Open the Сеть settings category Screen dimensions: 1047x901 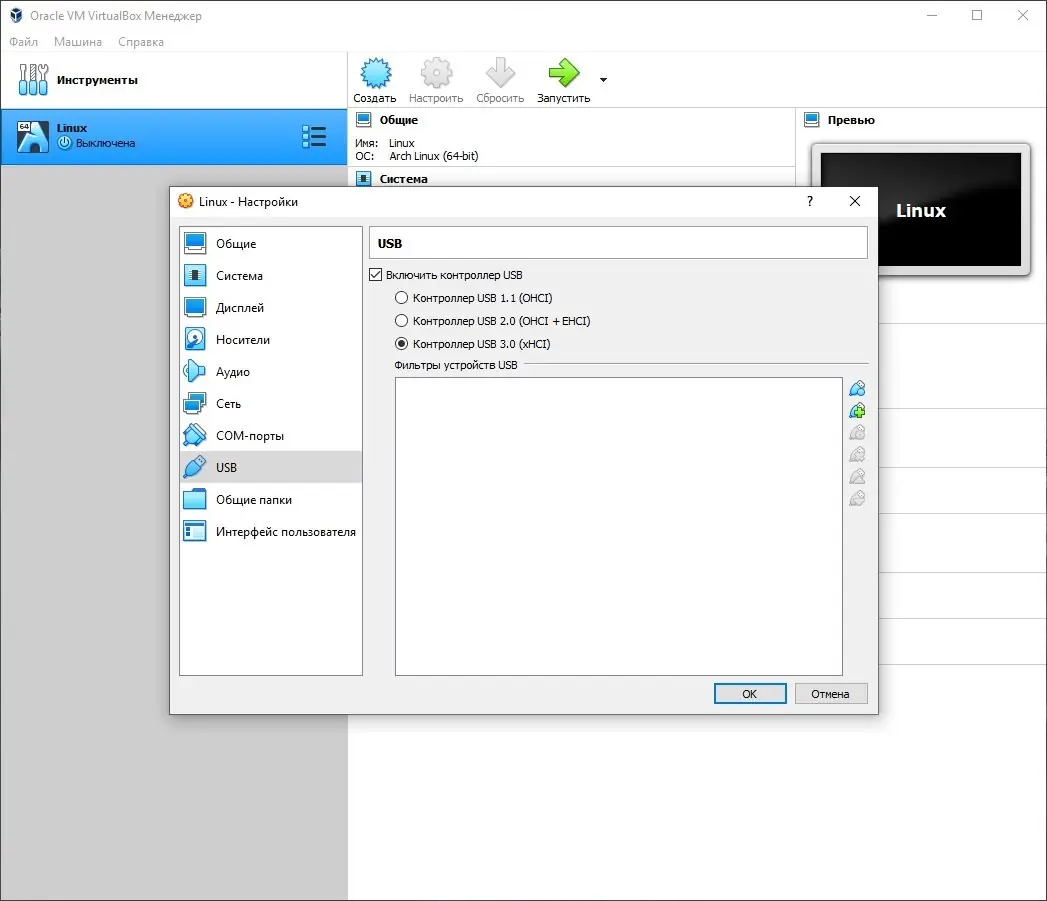(x=271, y=404)
